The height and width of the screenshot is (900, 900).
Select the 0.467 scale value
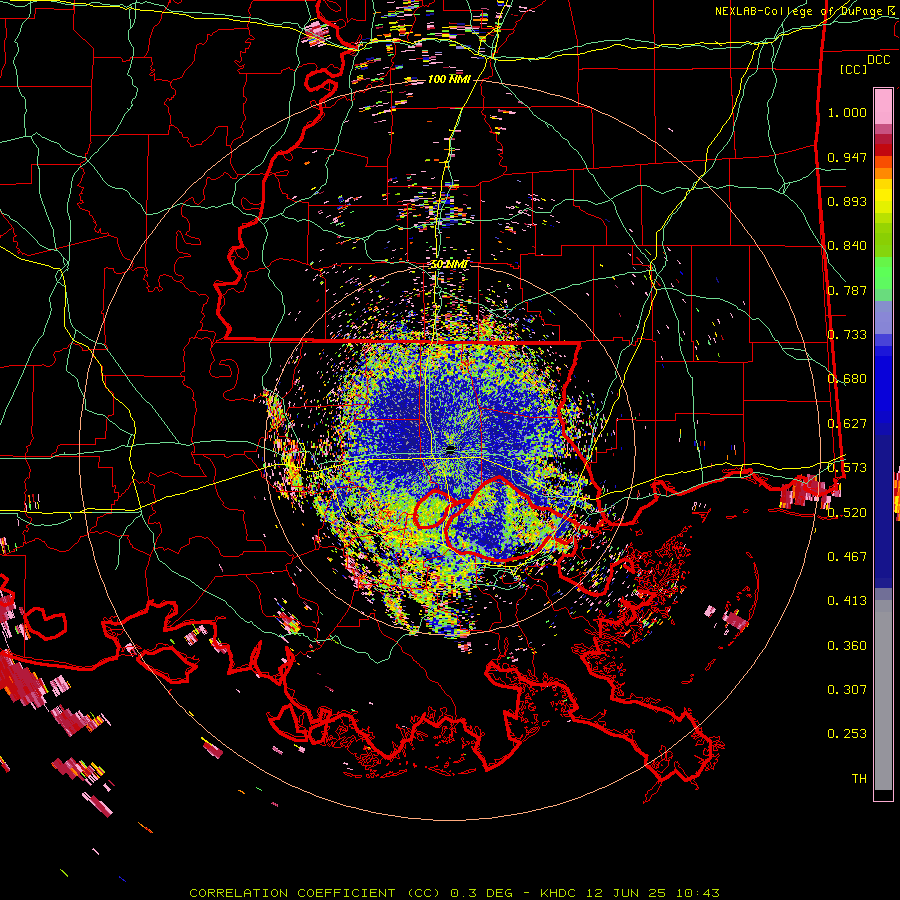(x=847, y=556)
